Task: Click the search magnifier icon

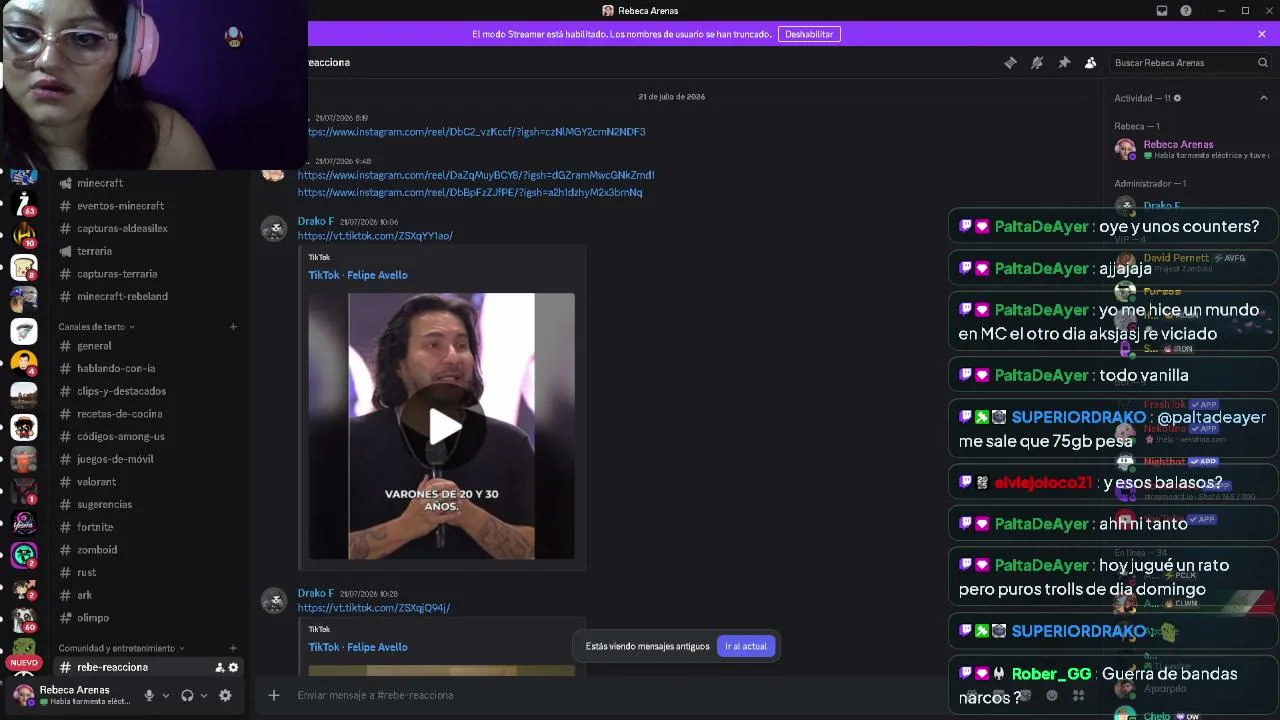Action: point(1263,62)
